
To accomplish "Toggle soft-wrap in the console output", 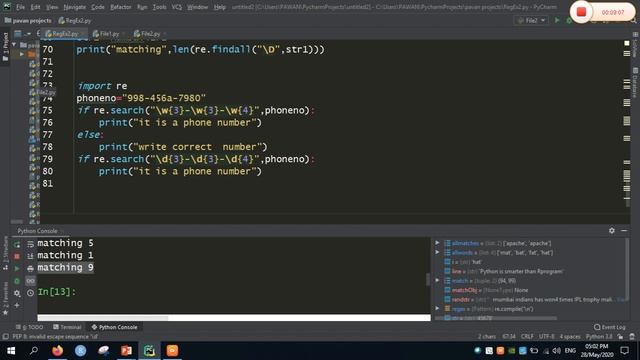I will click(x=30, y=244).
